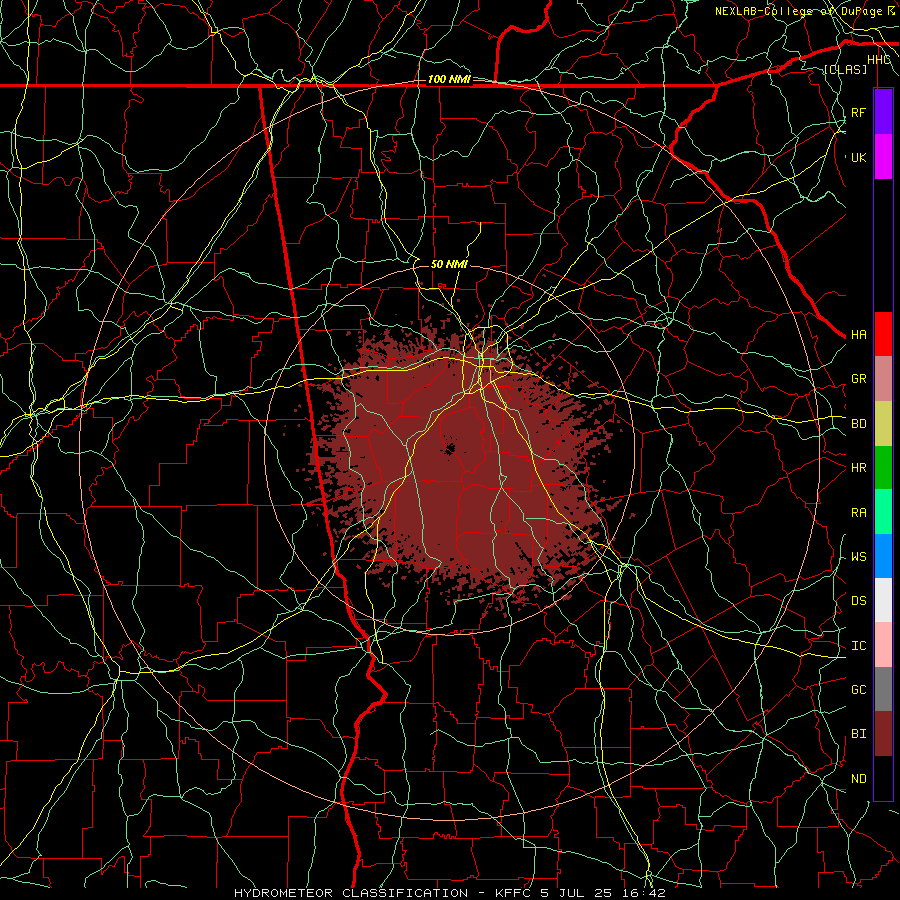The height and width of the screenshot is (900, 900).
Task: Click the 'IC' legend label
Action: [858, 646]
